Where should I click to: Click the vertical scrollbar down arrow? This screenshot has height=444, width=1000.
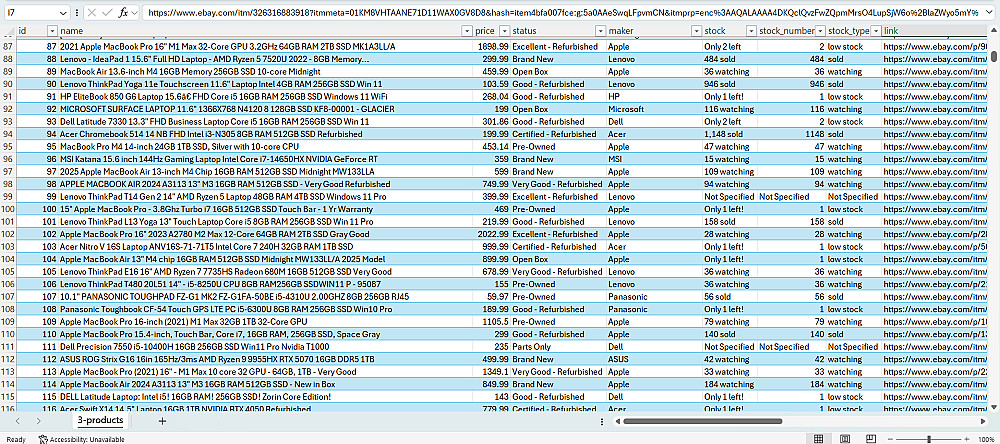[x=994, y=406]
